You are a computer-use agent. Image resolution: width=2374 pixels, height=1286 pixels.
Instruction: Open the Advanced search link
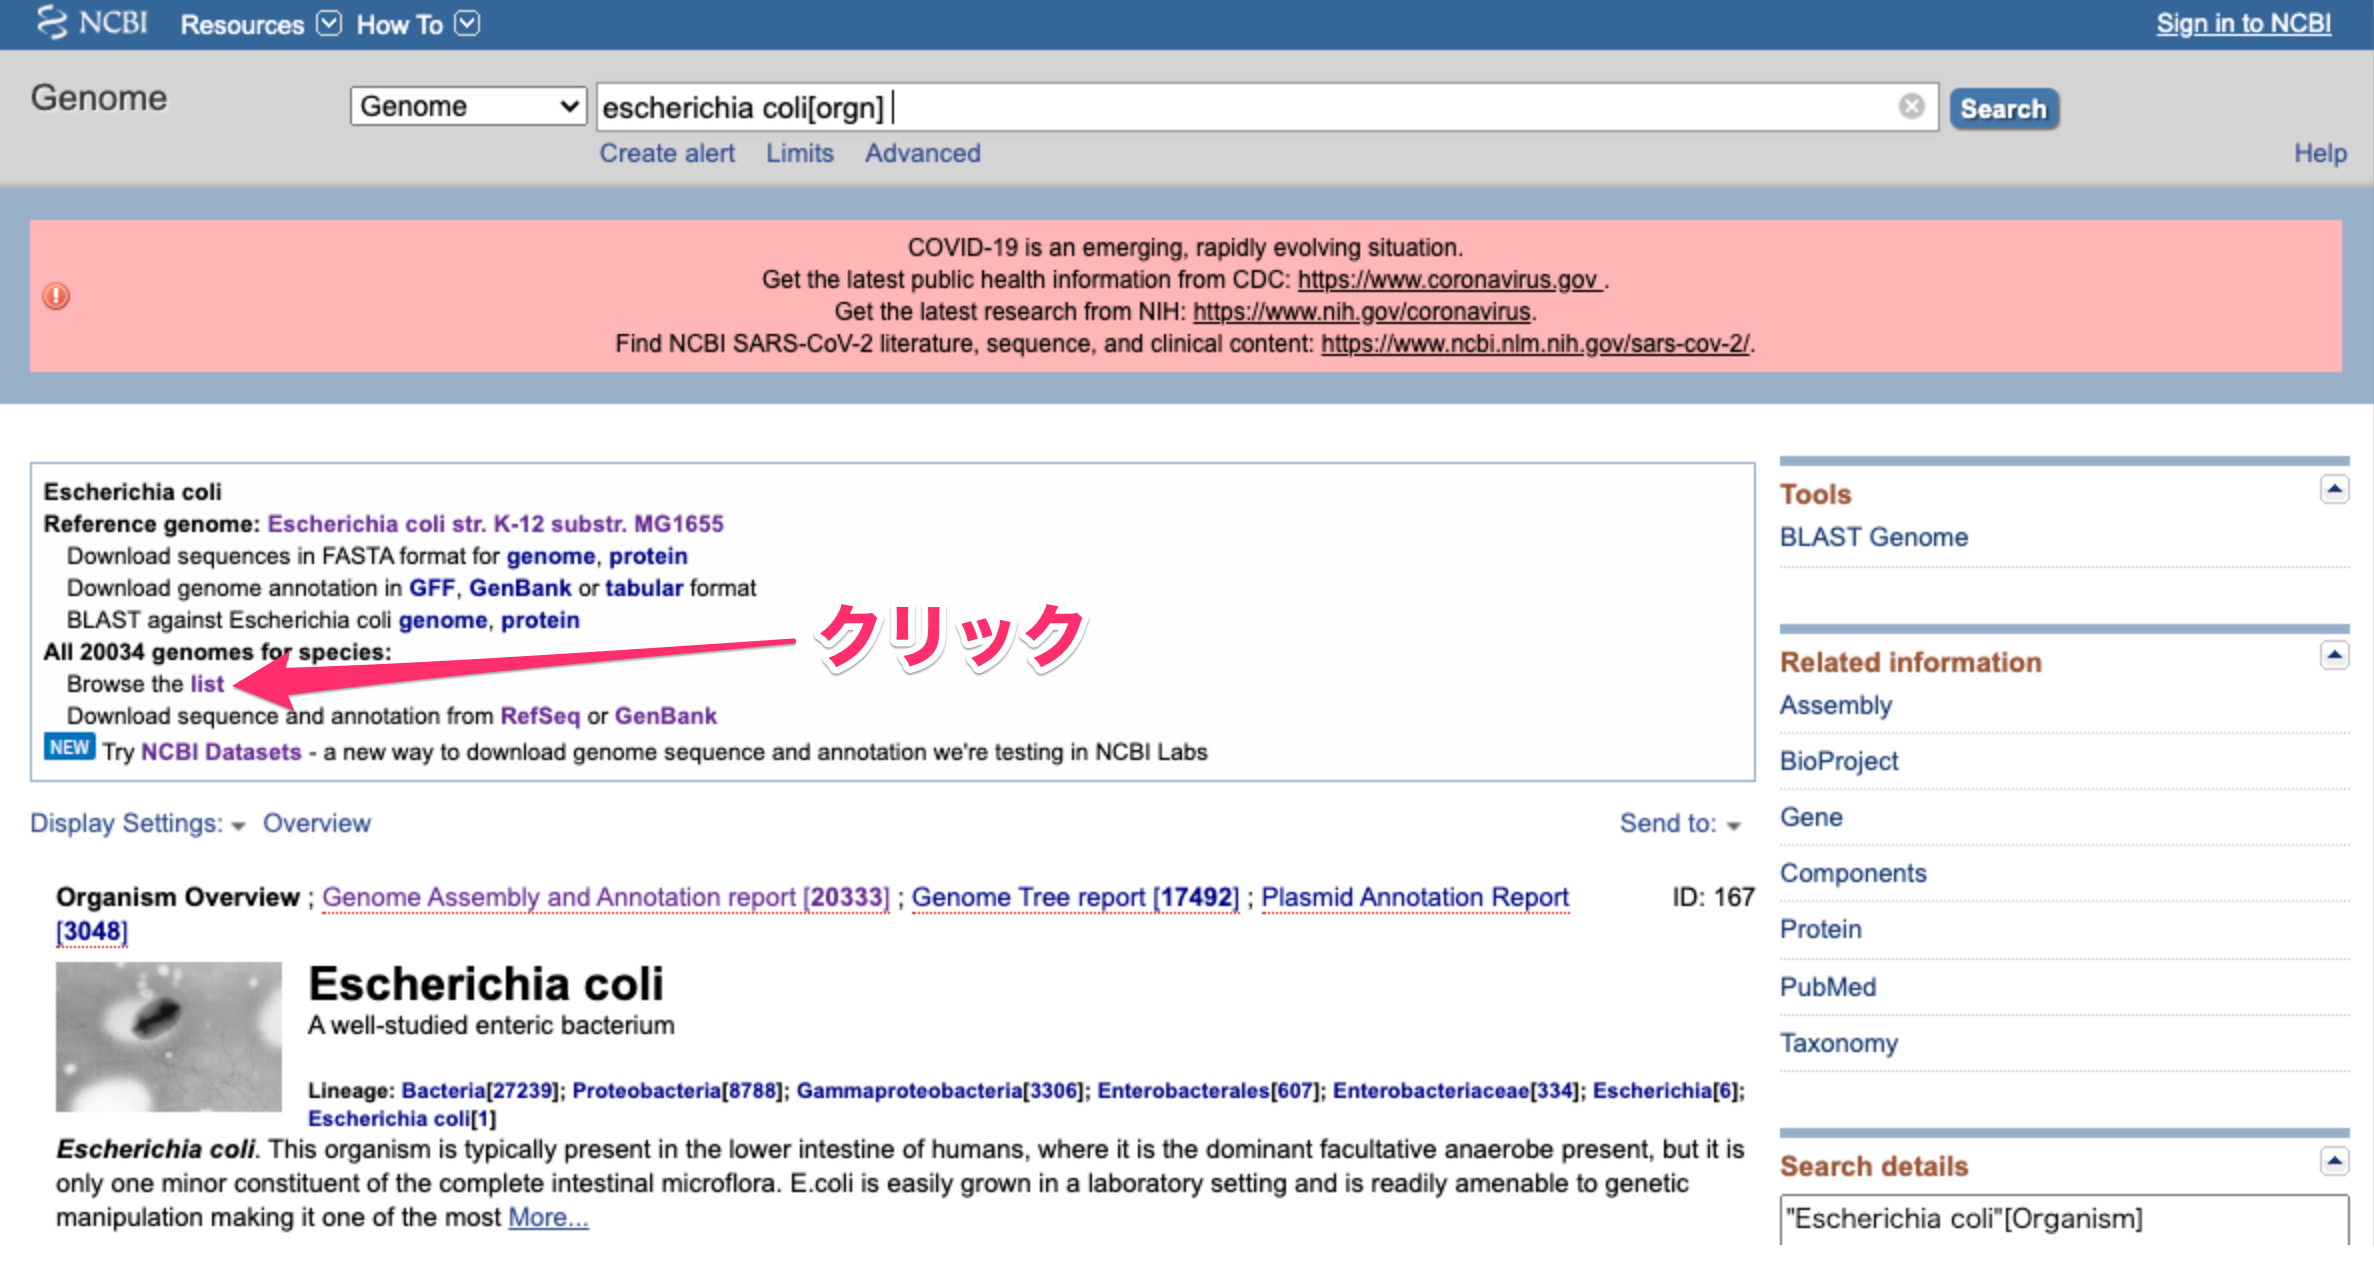coord(922,153)
